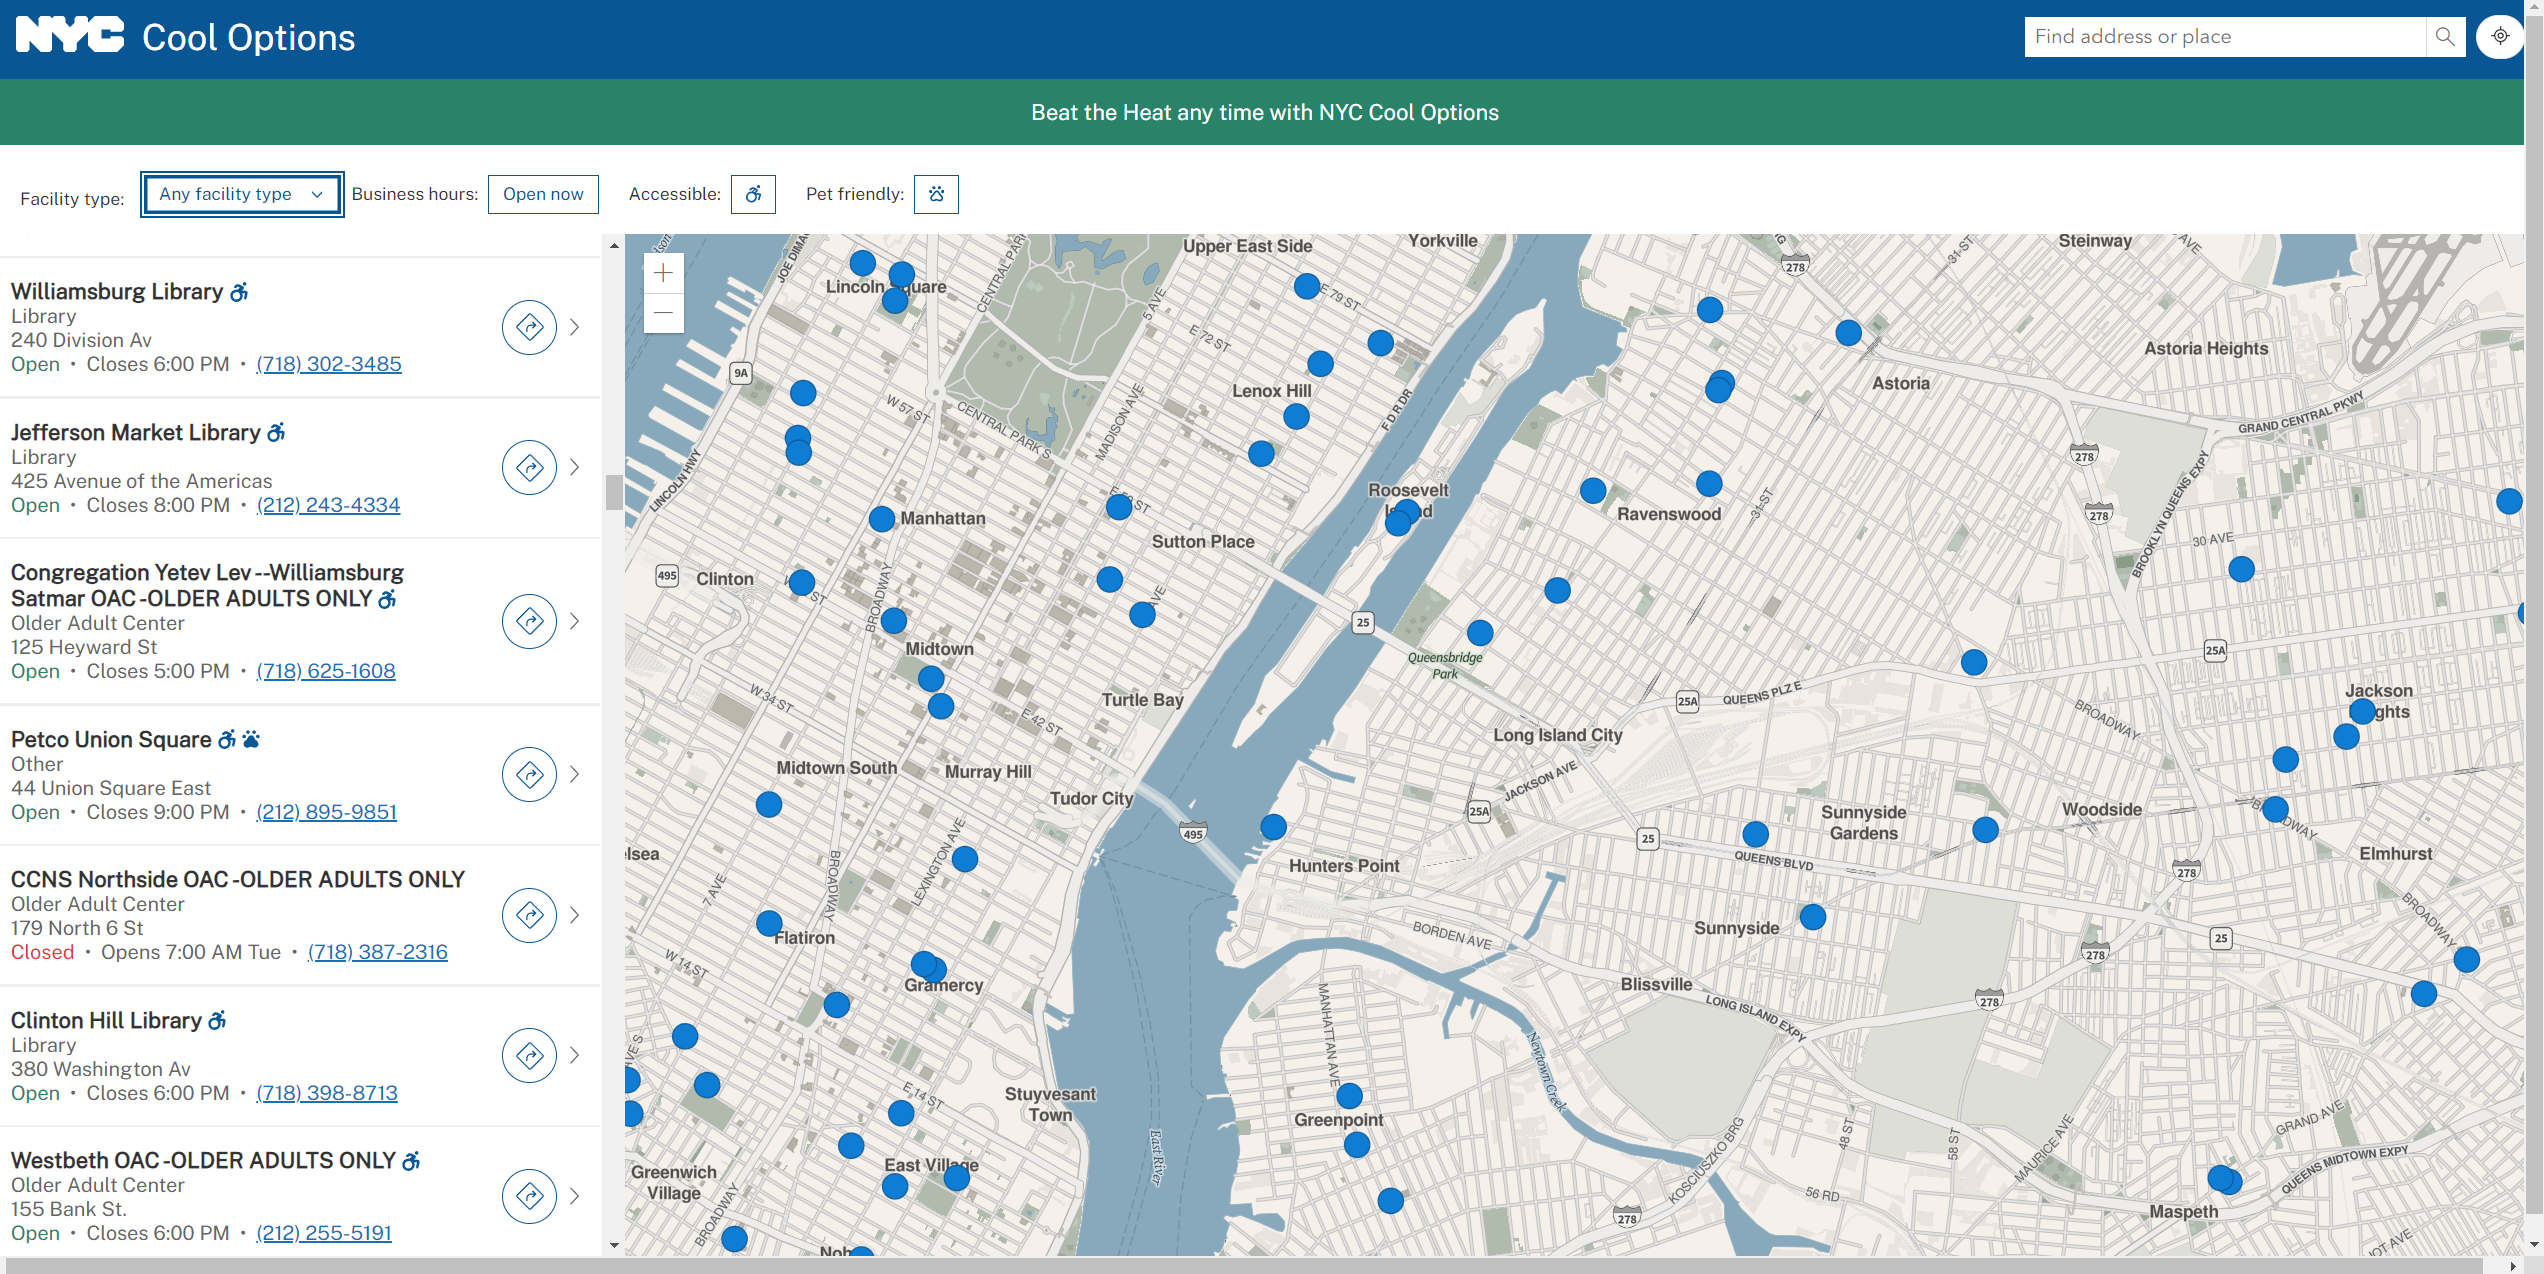Click the search magnifier icon

[2445, 37]
